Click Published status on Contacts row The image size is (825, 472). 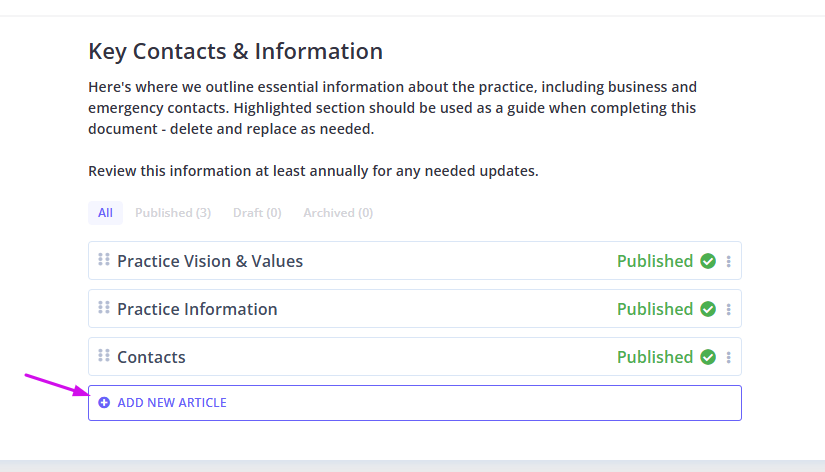click(x=655, y=357)
